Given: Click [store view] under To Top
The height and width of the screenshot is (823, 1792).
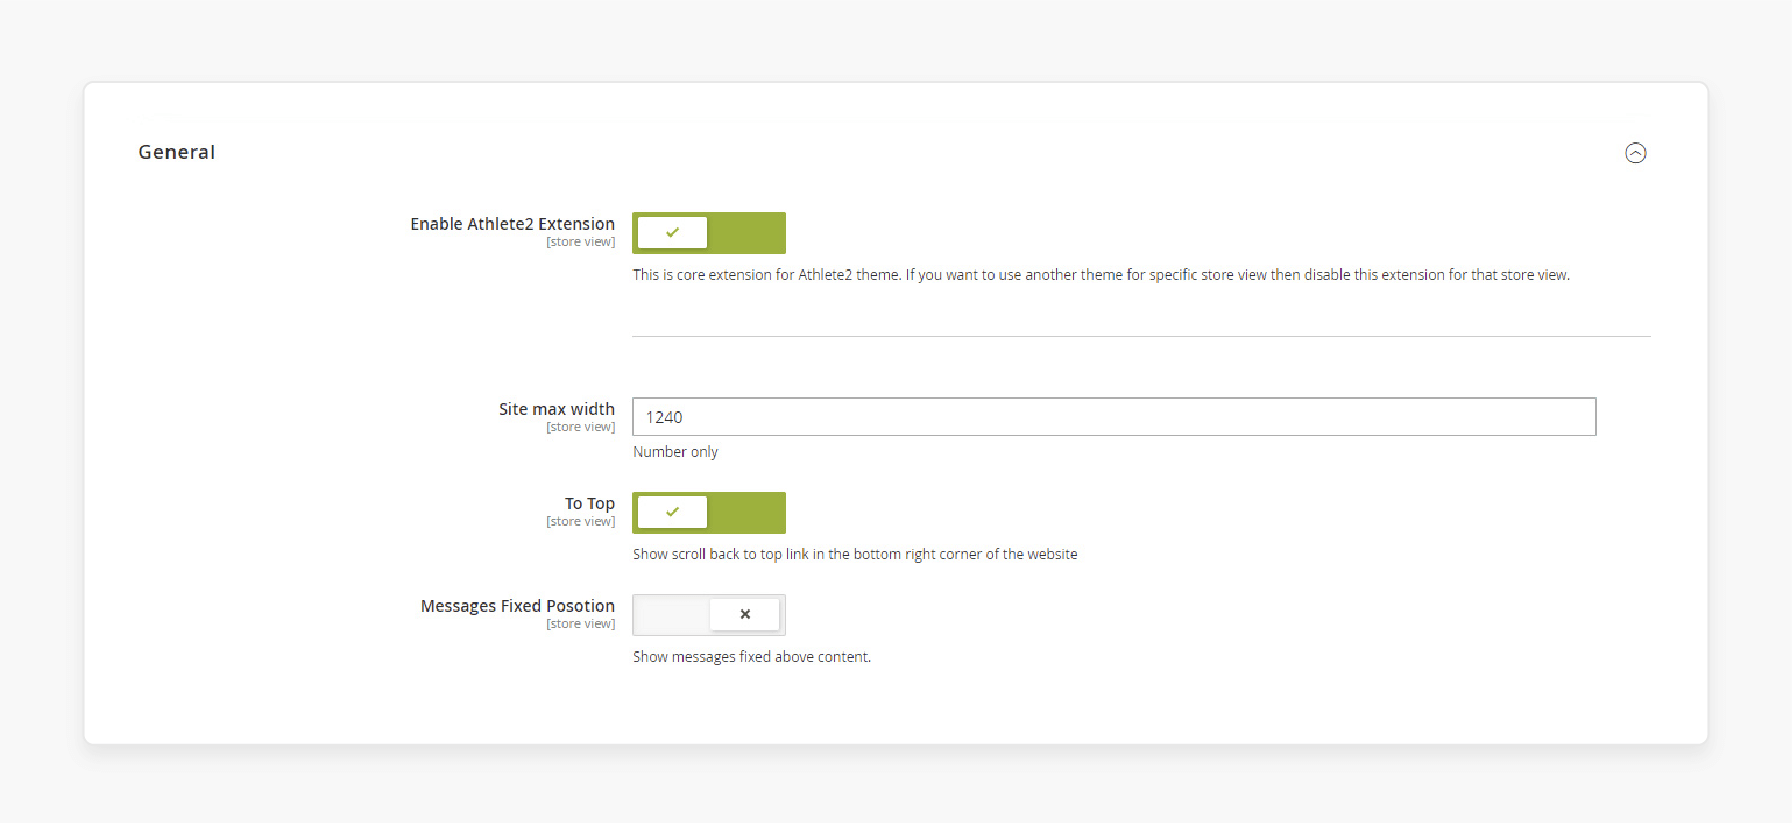Looking at the screenshot, I should pyautogui.click(x=581, y=522).
